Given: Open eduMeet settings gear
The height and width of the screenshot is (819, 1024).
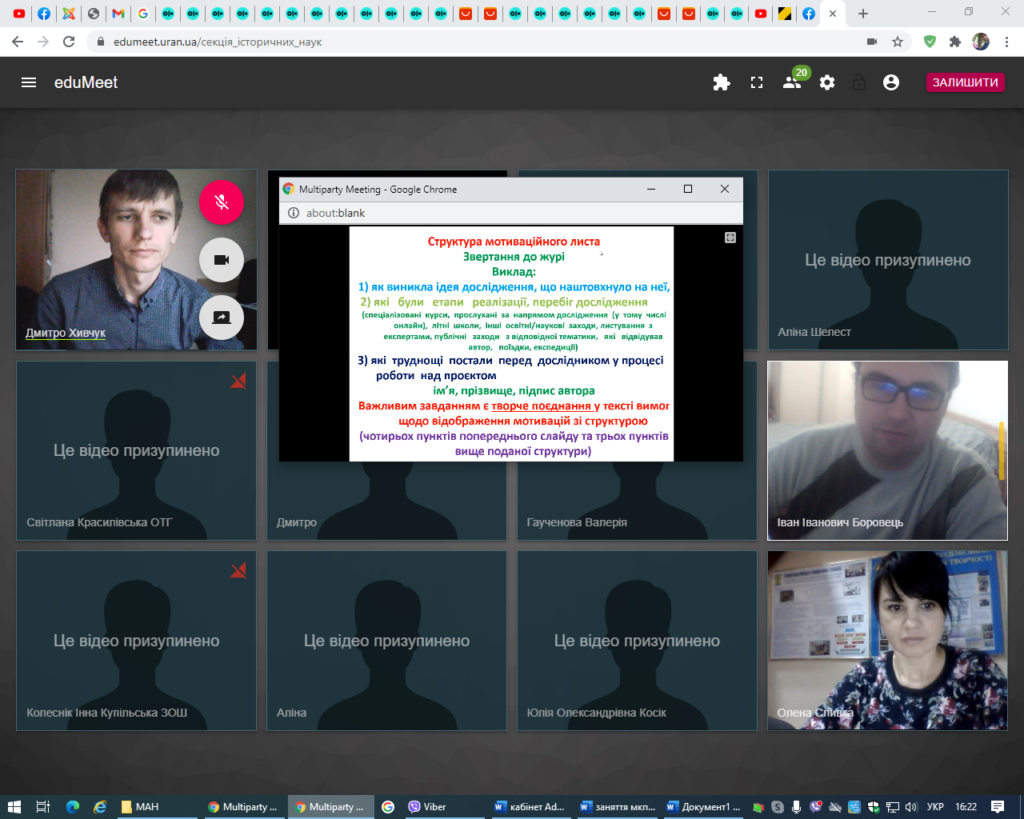Looking at the screenshot, I should pos(827,83).
